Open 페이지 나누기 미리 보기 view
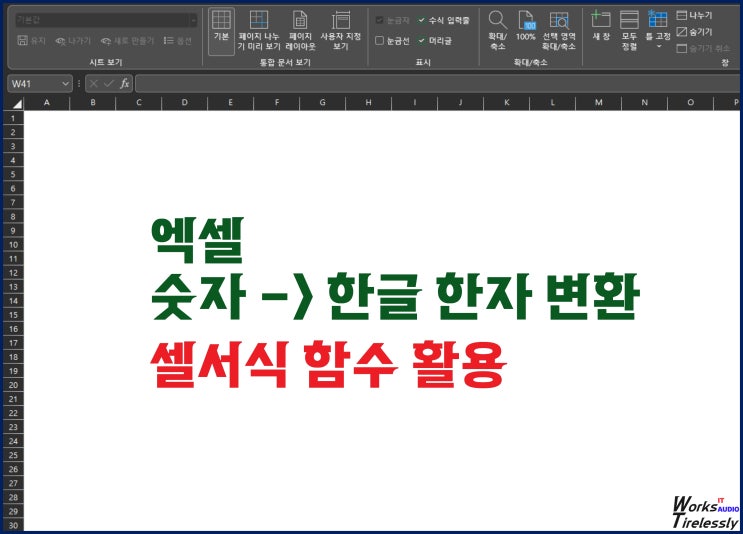 click(x=259, y=31)
